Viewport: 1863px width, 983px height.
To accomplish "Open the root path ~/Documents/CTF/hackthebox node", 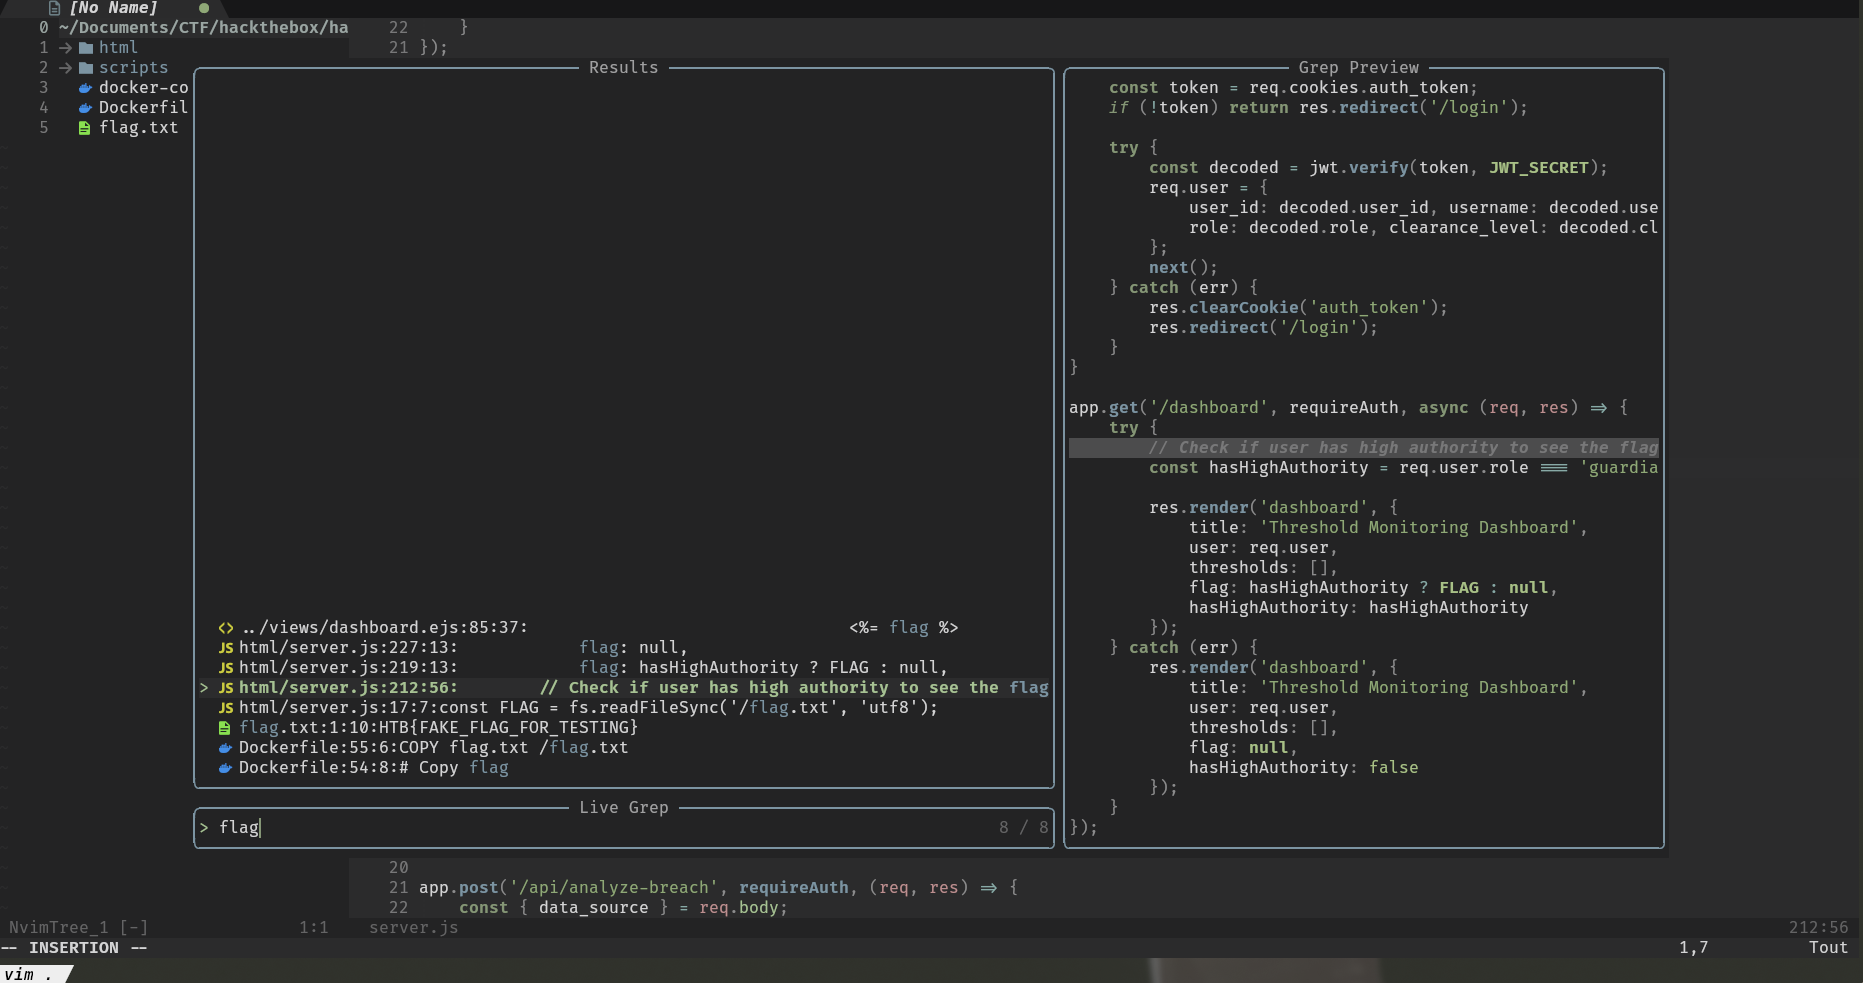I will pyautogui.click(x=203, y=28).
